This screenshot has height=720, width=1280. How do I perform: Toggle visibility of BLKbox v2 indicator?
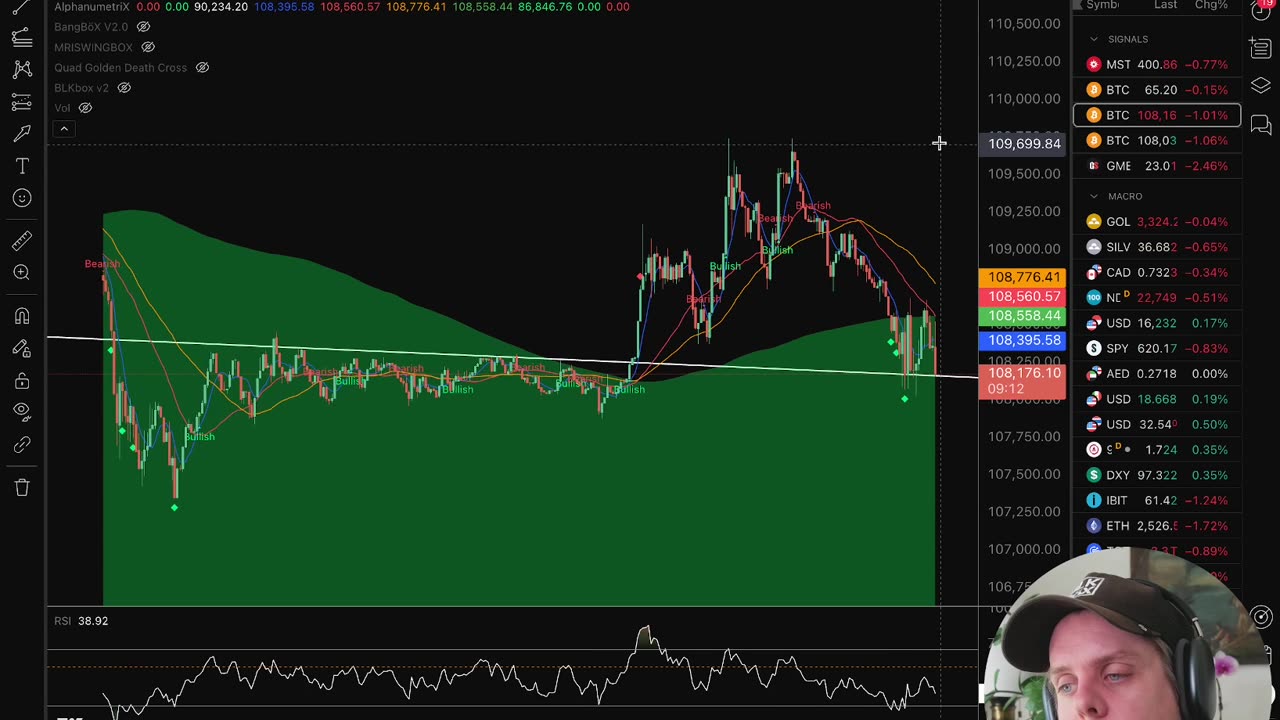(x=124, y=88)
